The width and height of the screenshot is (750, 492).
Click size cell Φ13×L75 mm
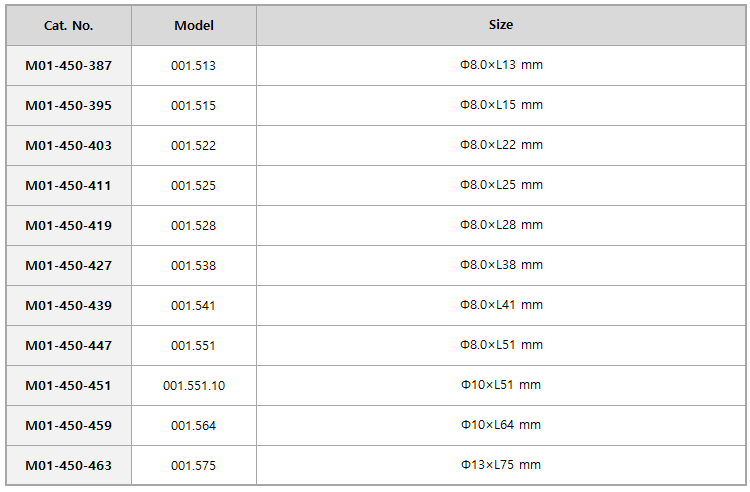[501, 465]
